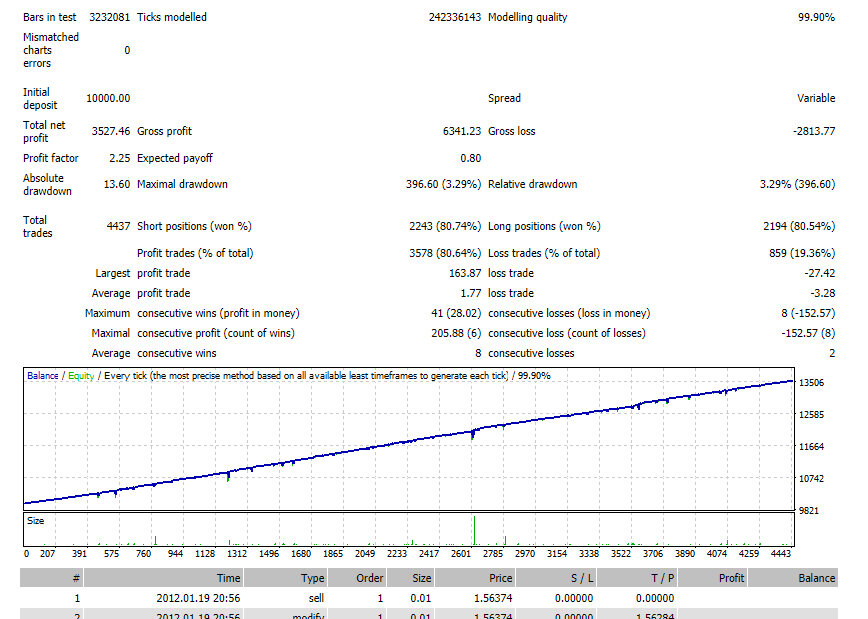Viewport: 868px width, 619px height.
Task: Select the Modelling quality value 99.90%
Action: [816, 17]
